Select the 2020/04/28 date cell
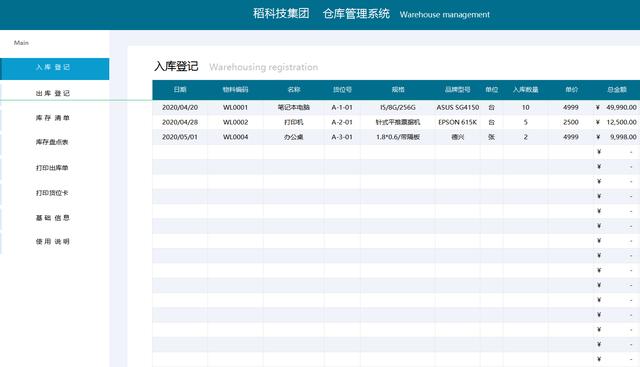 (180, 122)
